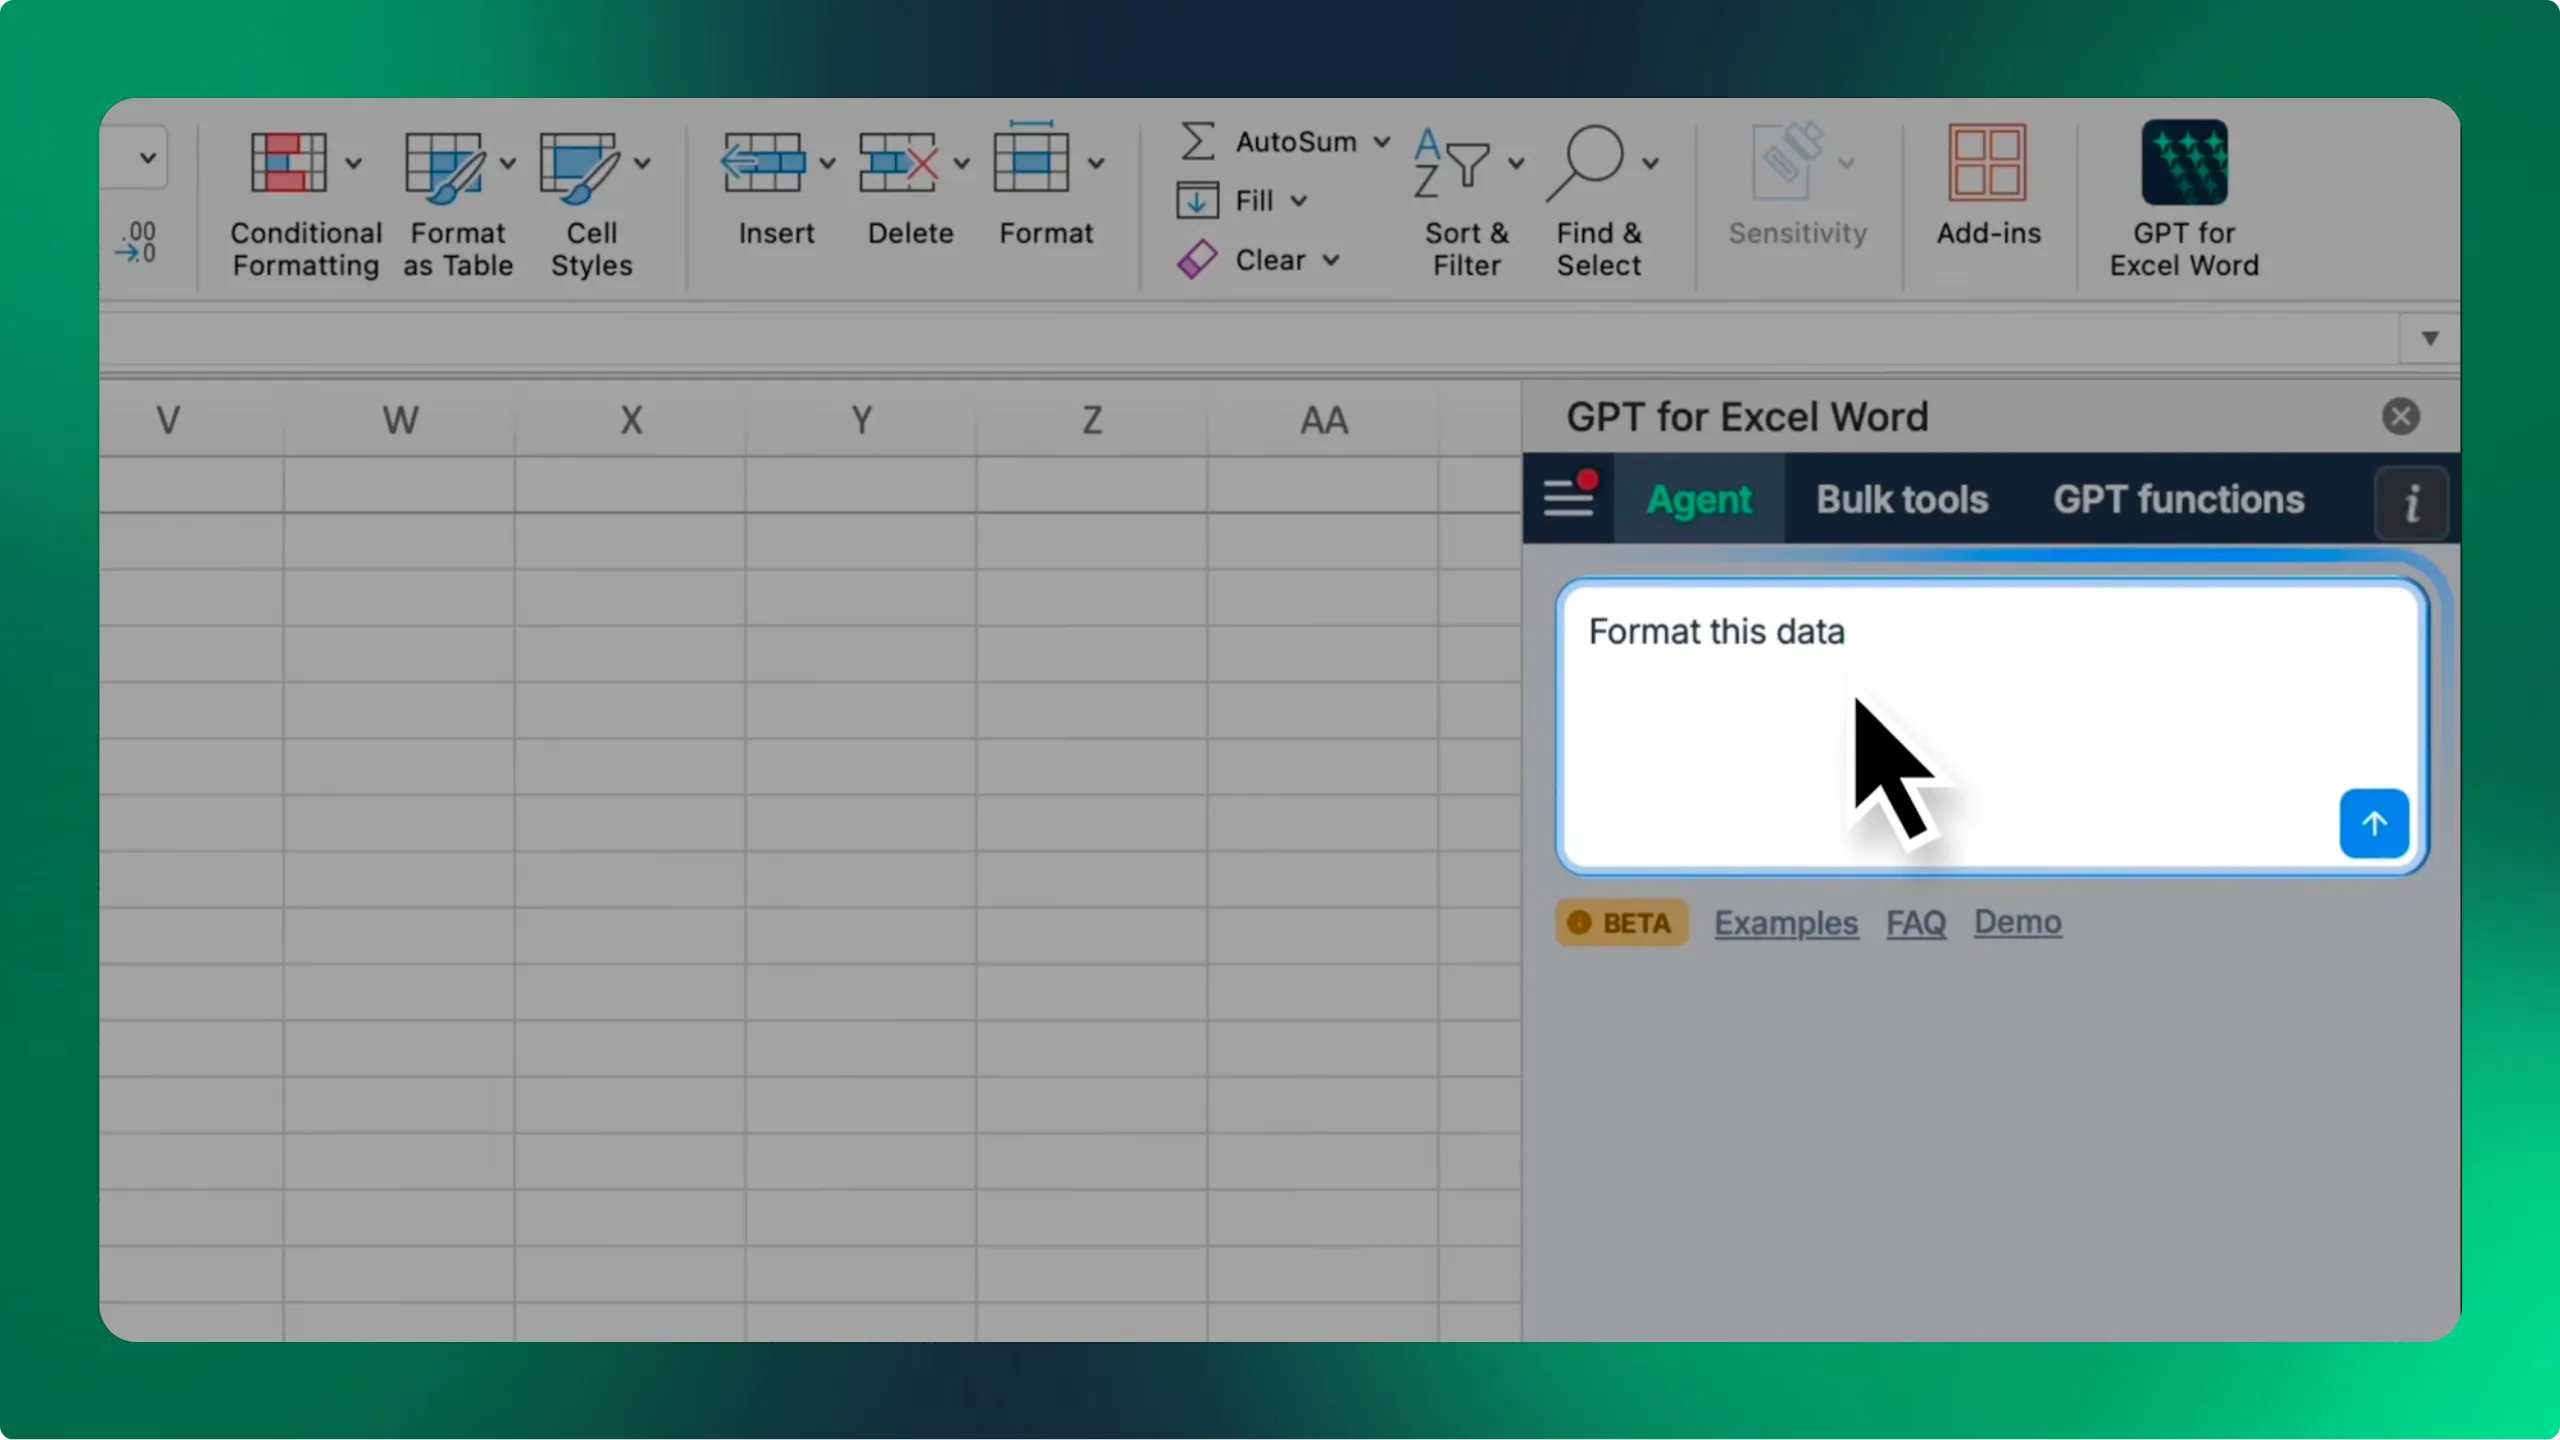Image resolution: width=2560 pixels, height=1440 pixels.
Task: Click the Sort & Filter icon
Action: pos(1452,164)
